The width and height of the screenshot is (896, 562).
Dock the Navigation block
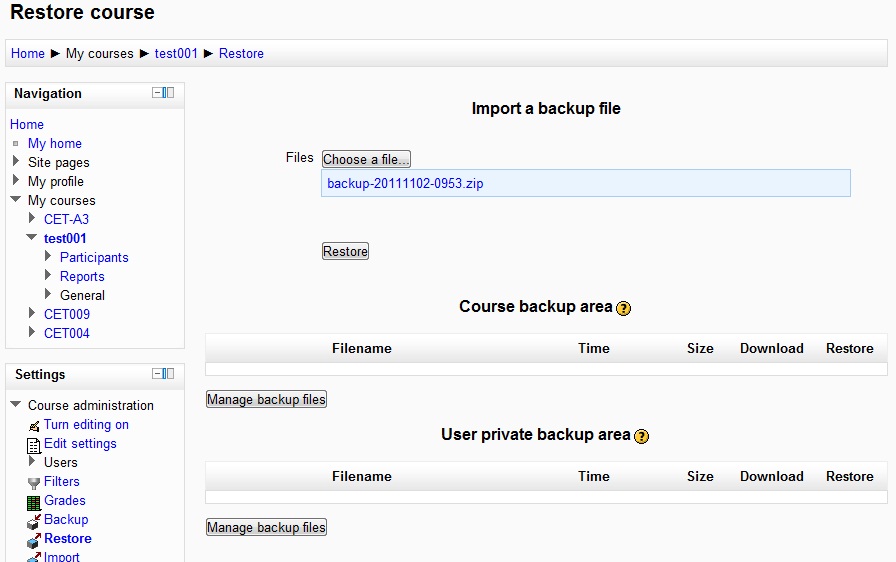pyautogui.click(x=169, y=93)
